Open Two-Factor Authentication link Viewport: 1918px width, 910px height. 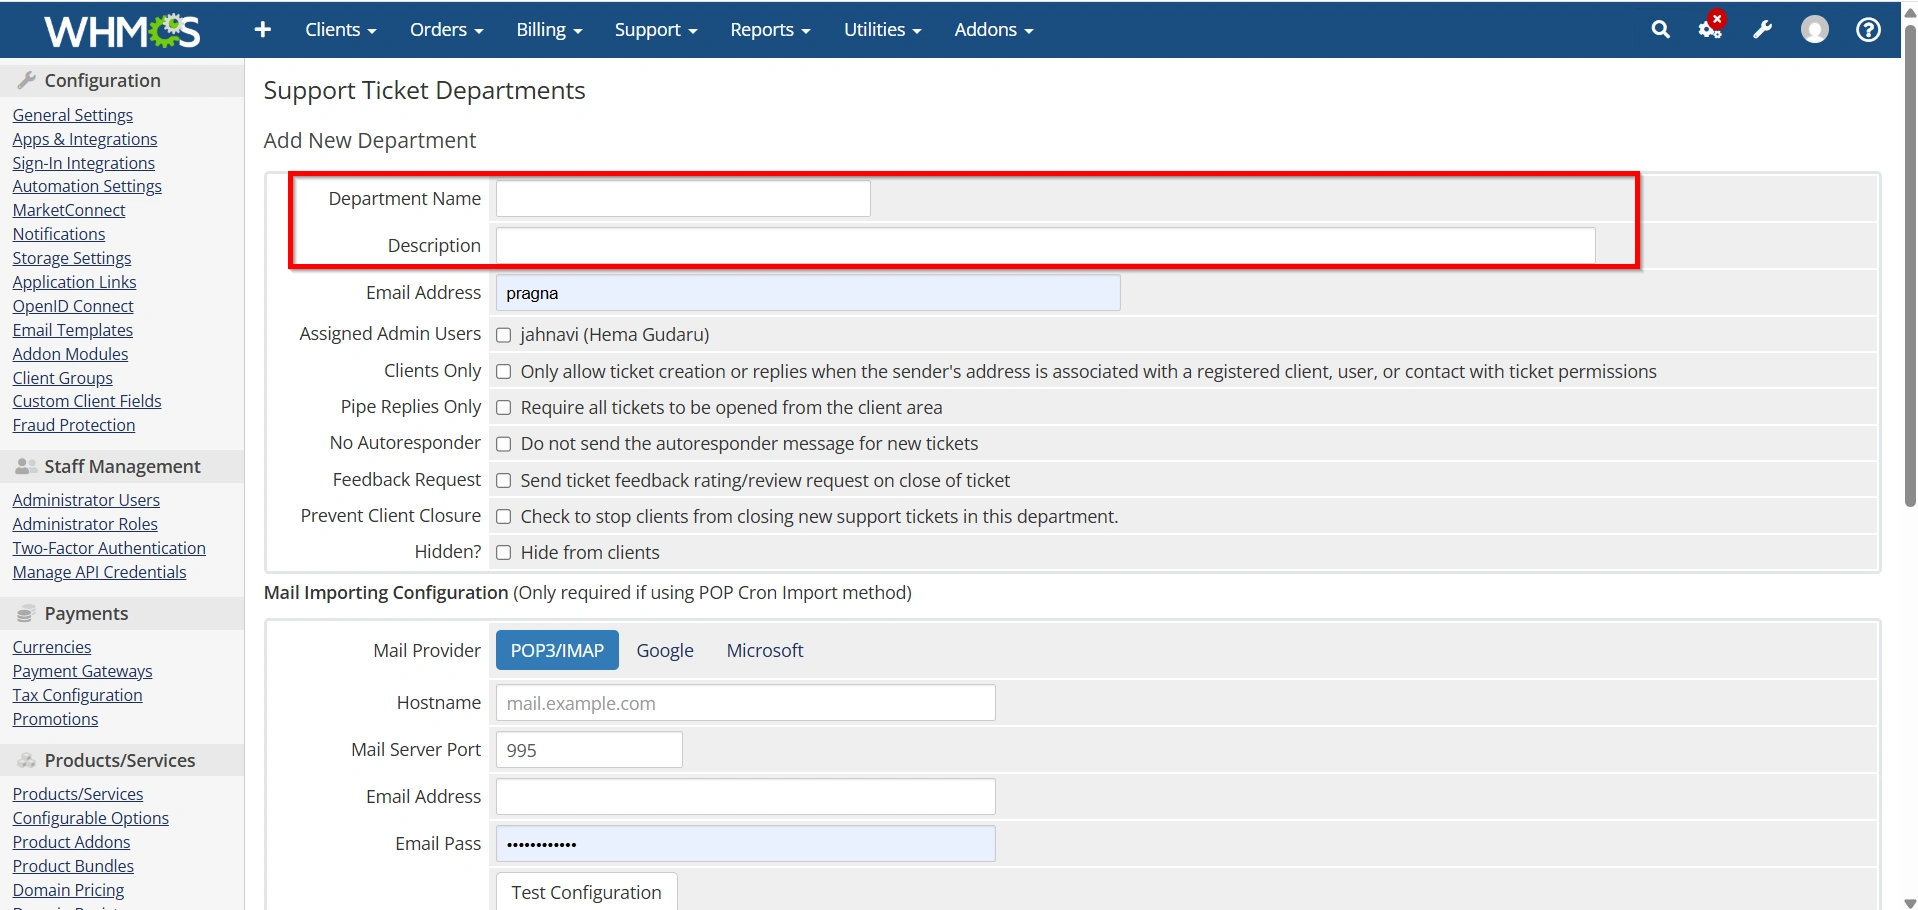coord(109,548)
